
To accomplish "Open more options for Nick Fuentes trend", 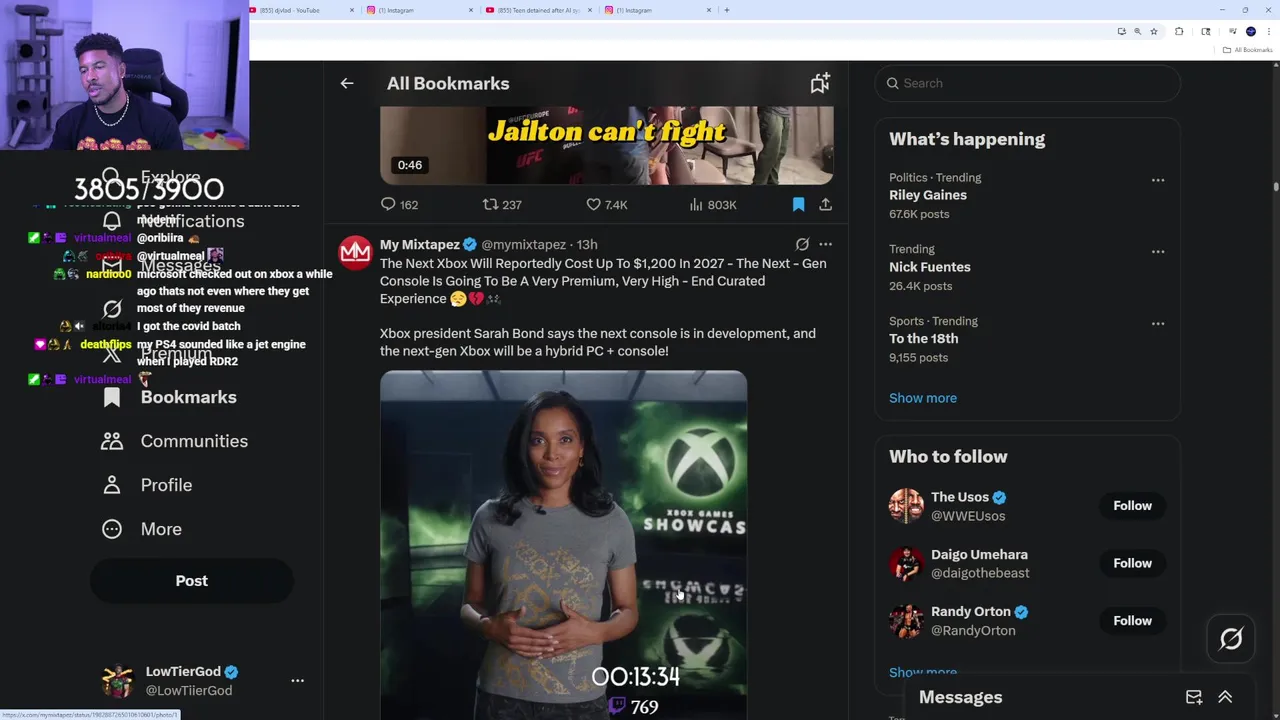I will [x=1158, y=252].
